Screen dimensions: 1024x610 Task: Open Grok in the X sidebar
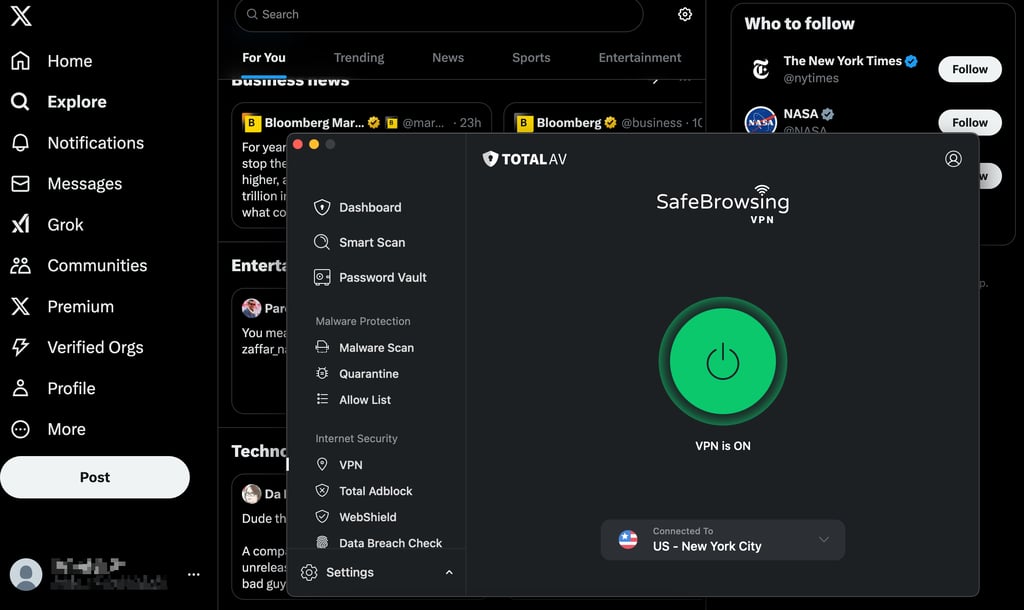pyautogui.click(x=48, y=224)
